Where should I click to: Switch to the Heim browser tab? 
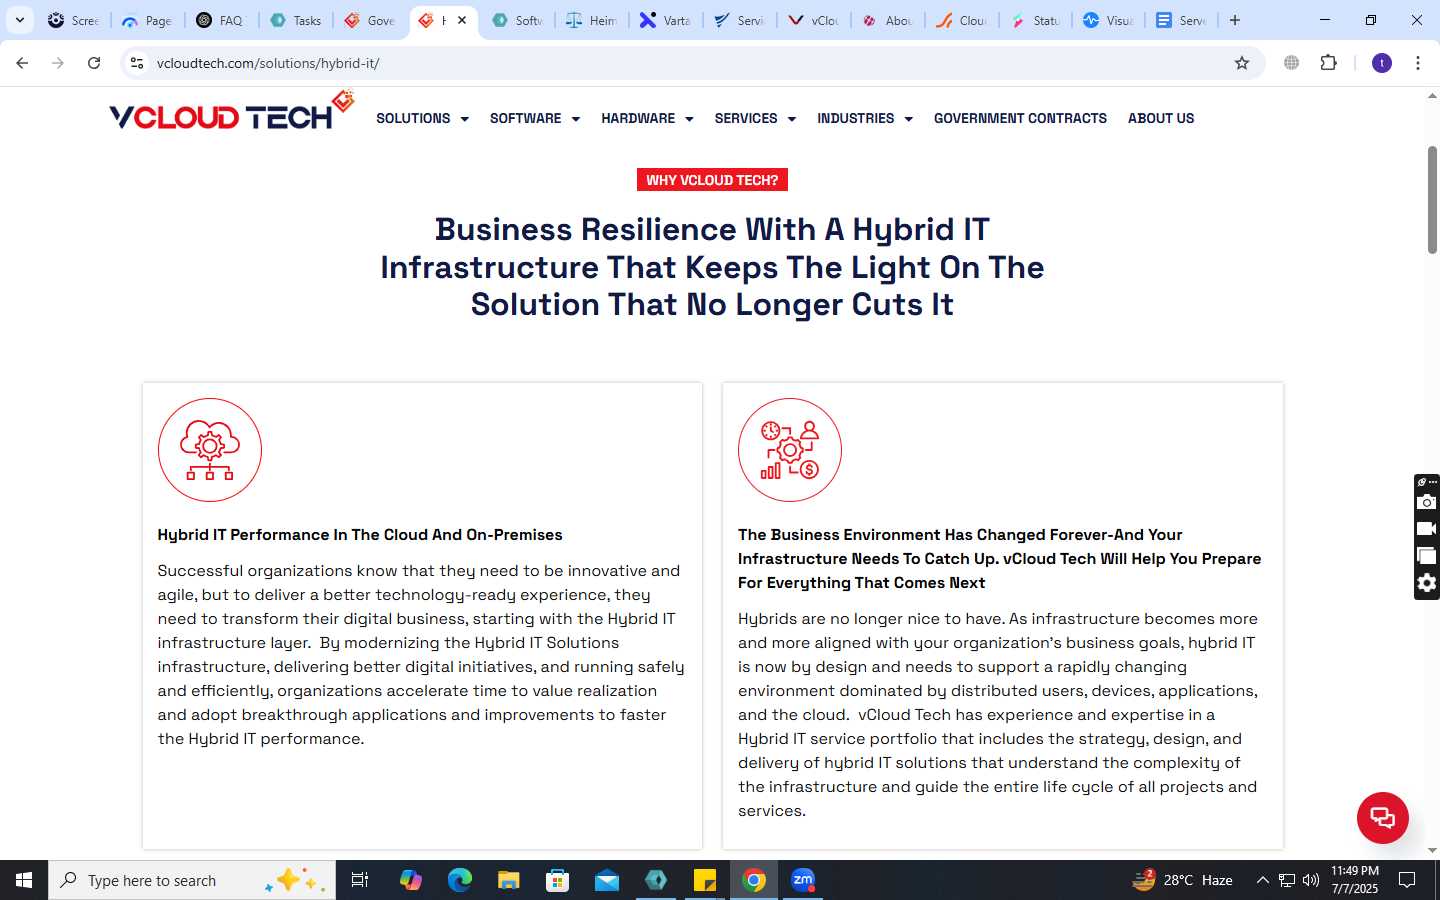[x=592, y=20]
